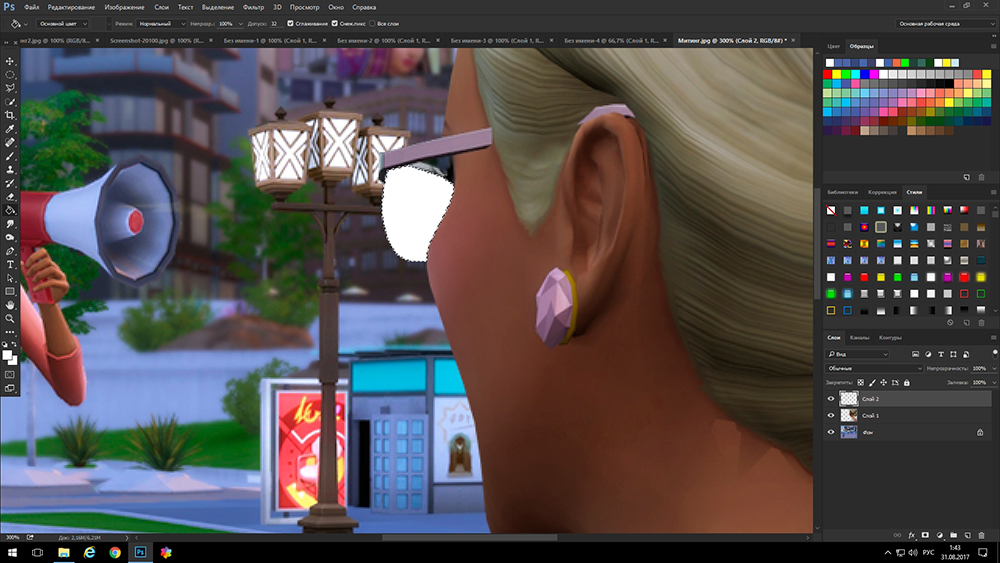1000x563 pixels.
Task: Hide the Слой 2 layer
Action: [x=830, y=398]
